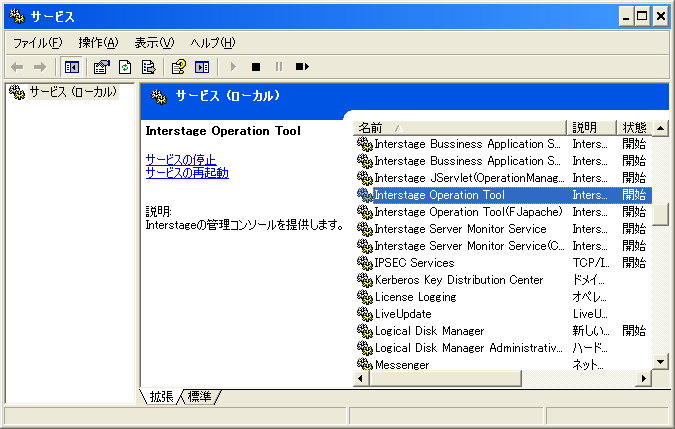
Task: Select License Logging service
Action: coord(415,297)
